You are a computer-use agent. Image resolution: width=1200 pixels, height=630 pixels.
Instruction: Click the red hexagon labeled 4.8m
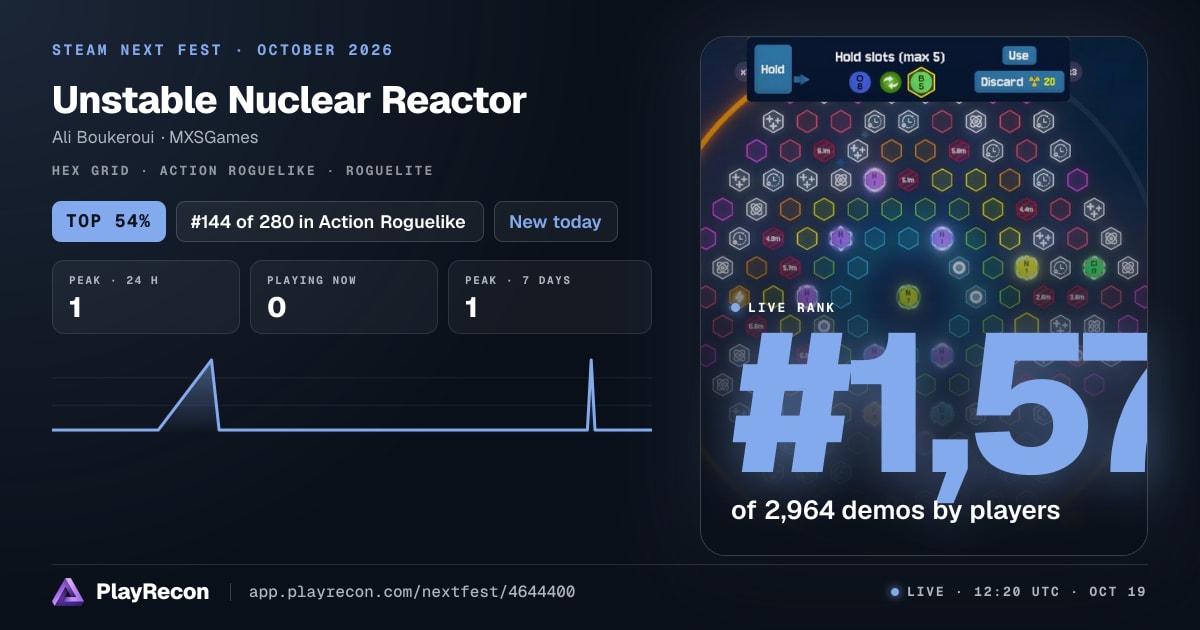tap(772, 239)
